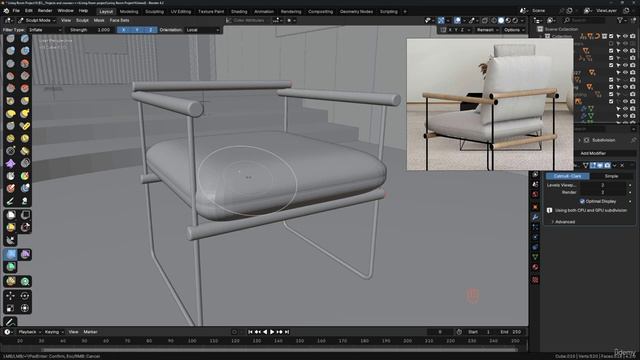Open the editor type dropdown
Viewport: 640px width, 360px height.
(x=8, y=20)
